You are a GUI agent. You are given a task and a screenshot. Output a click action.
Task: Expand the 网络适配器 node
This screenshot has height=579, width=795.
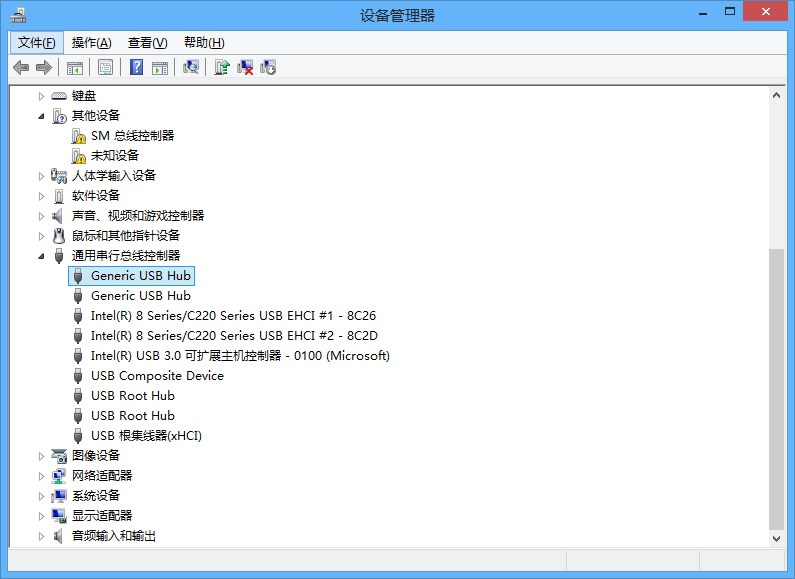(x=41, y=476)
